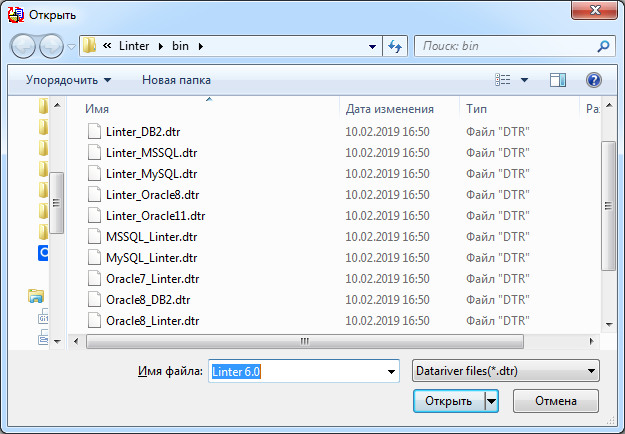Select file MySQL_Linter.dtr
625x434 pixels.
151,258
